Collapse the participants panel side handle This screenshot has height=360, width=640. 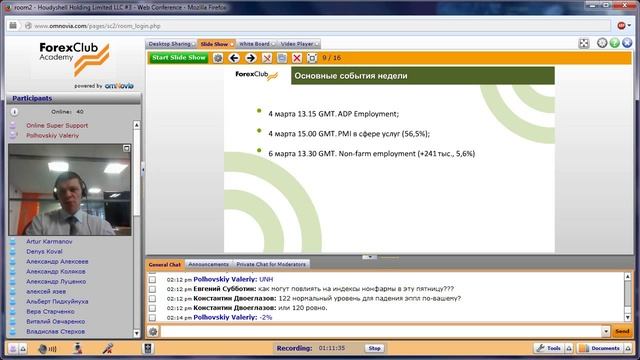(x=143, y=169)
